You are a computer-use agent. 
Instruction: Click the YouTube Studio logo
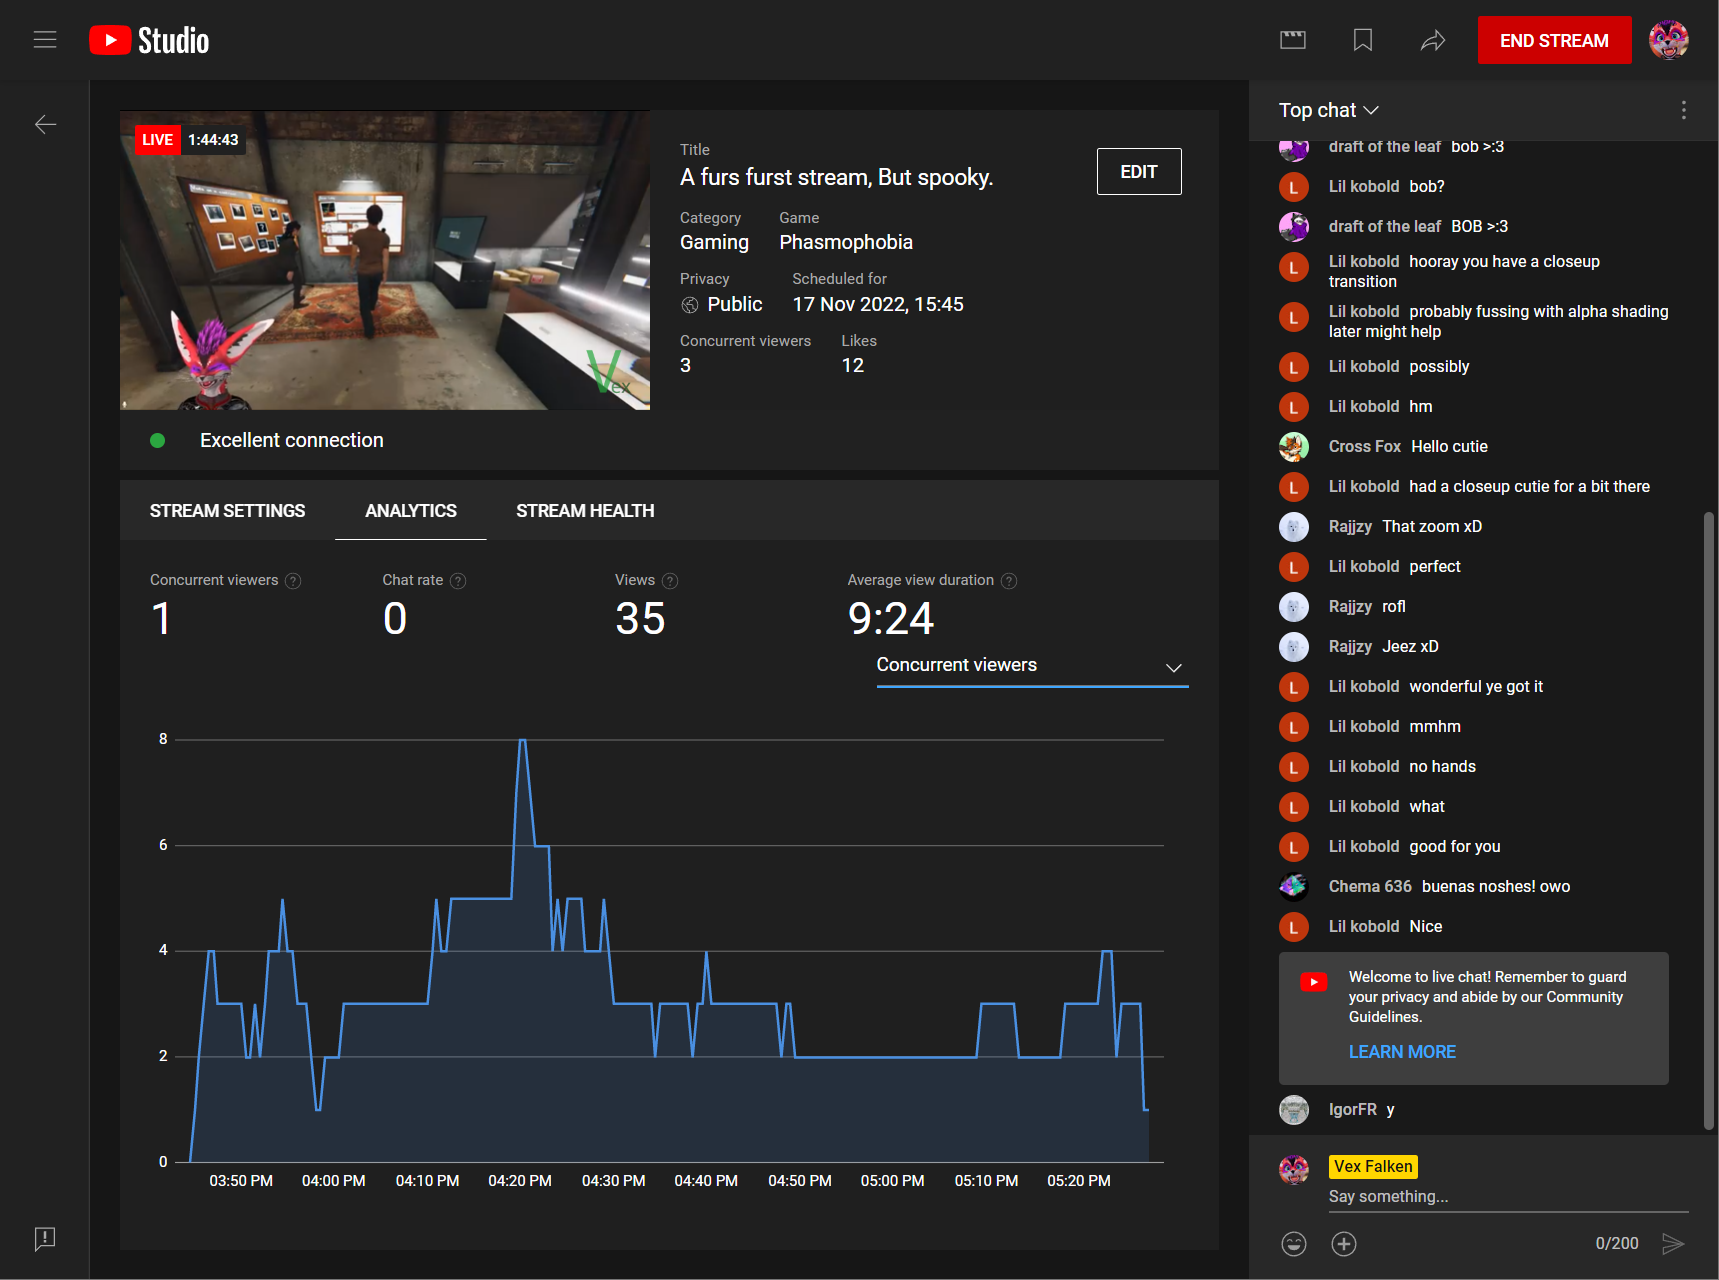[x=150, y=40]
